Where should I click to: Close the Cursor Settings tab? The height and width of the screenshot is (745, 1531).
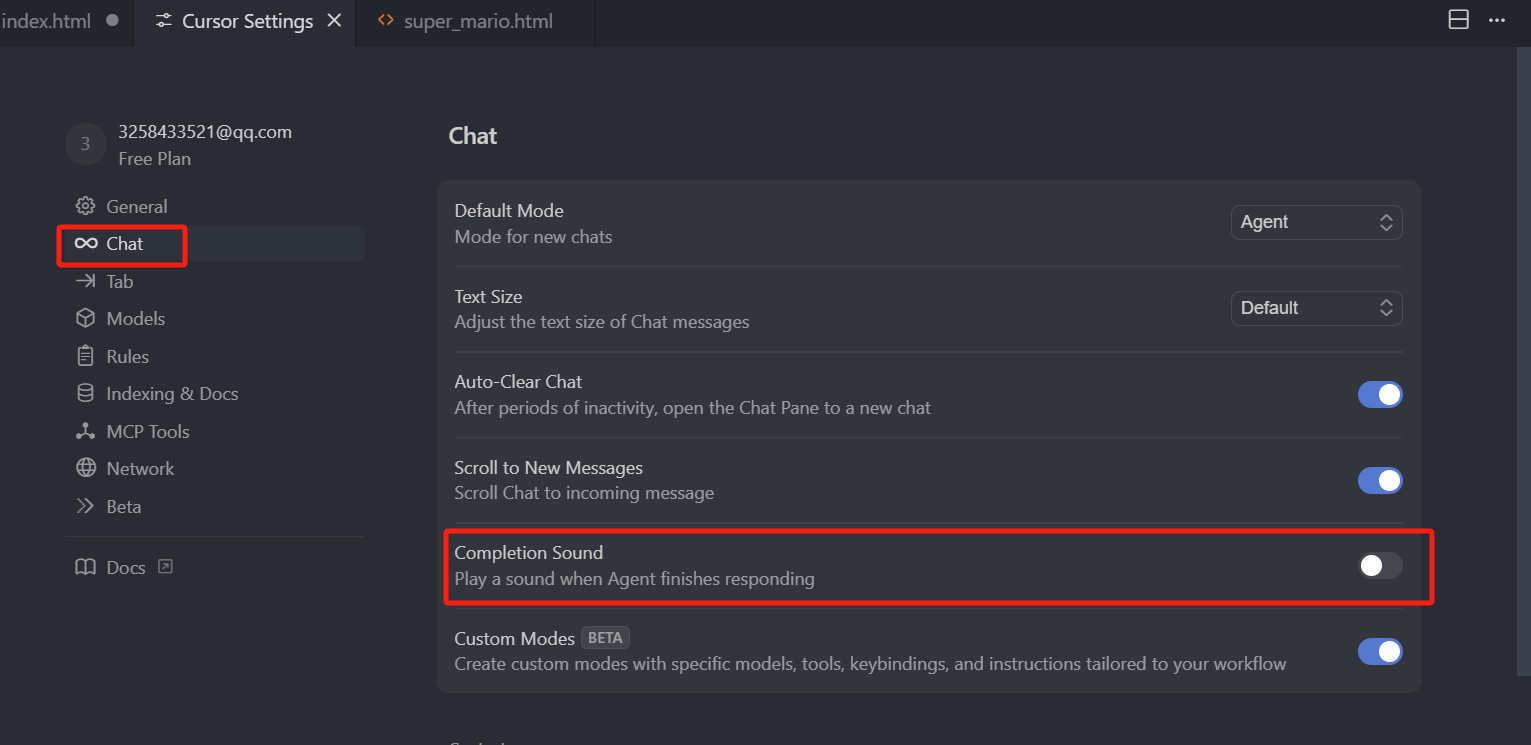(x=335, y=20)
